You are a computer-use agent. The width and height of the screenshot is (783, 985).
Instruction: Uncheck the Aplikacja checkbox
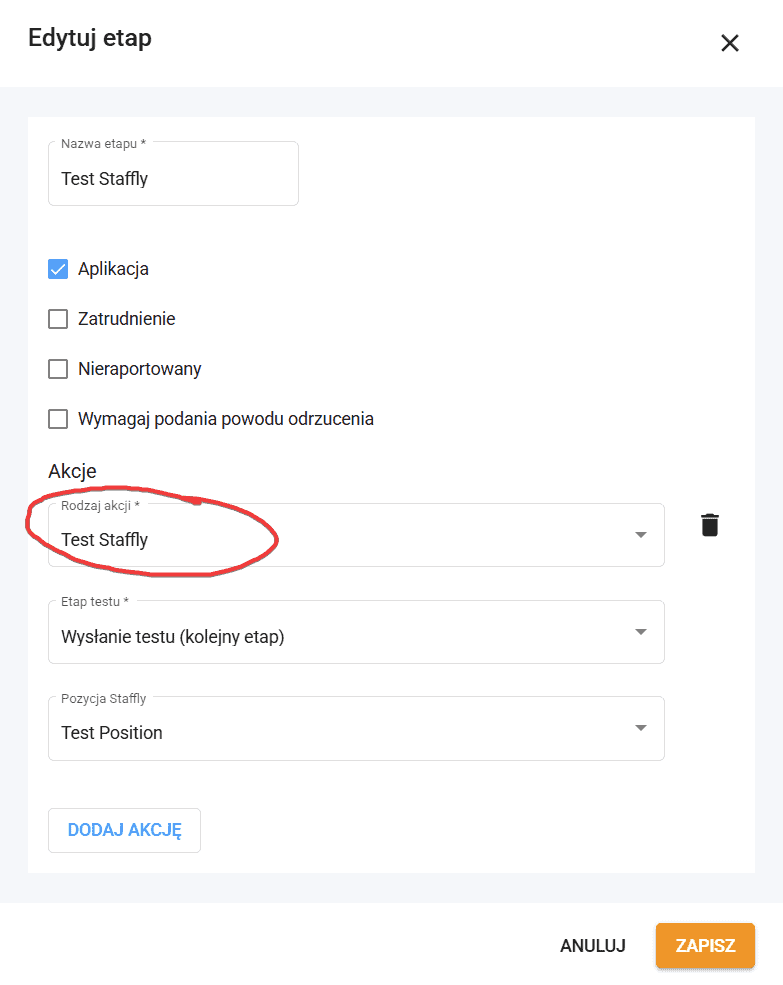pos(58,269)
